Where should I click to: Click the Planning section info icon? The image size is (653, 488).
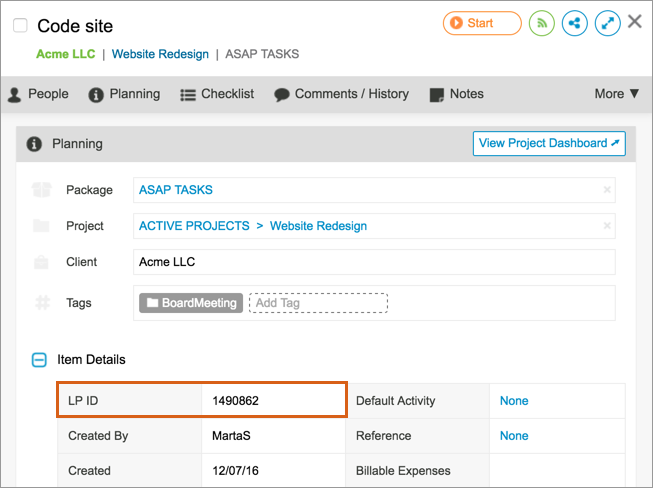click(x=34, y=144)
